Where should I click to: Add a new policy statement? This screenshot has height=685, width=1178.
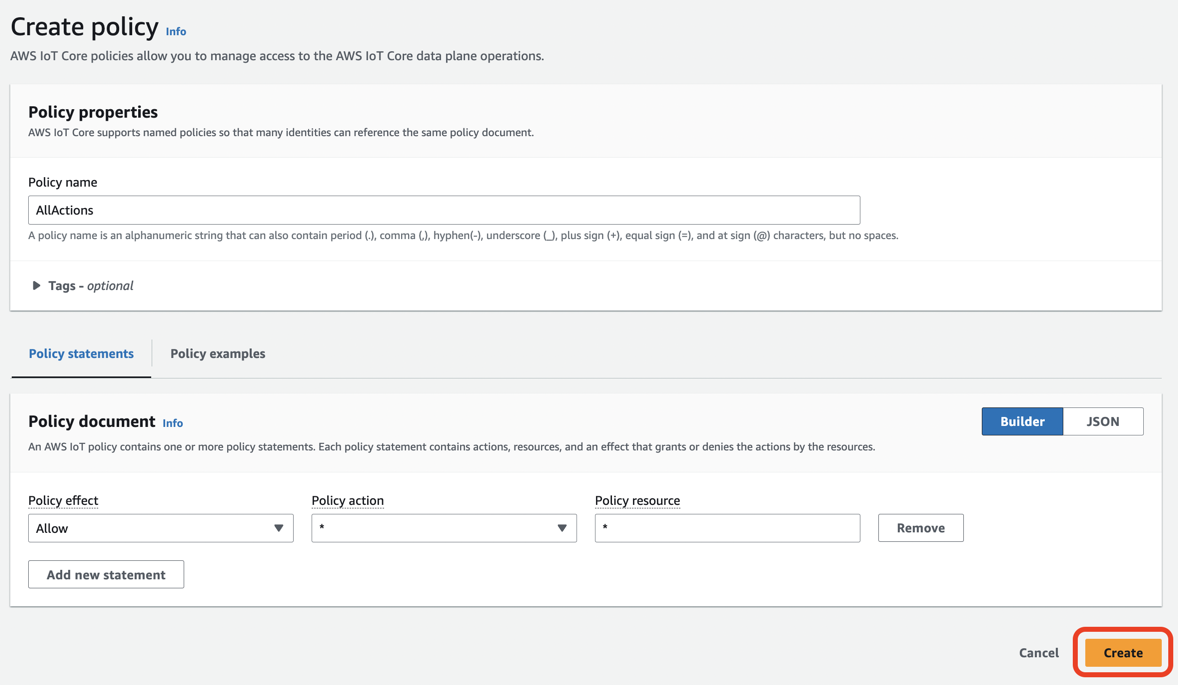pyautogui.click(x=106, y=575)
